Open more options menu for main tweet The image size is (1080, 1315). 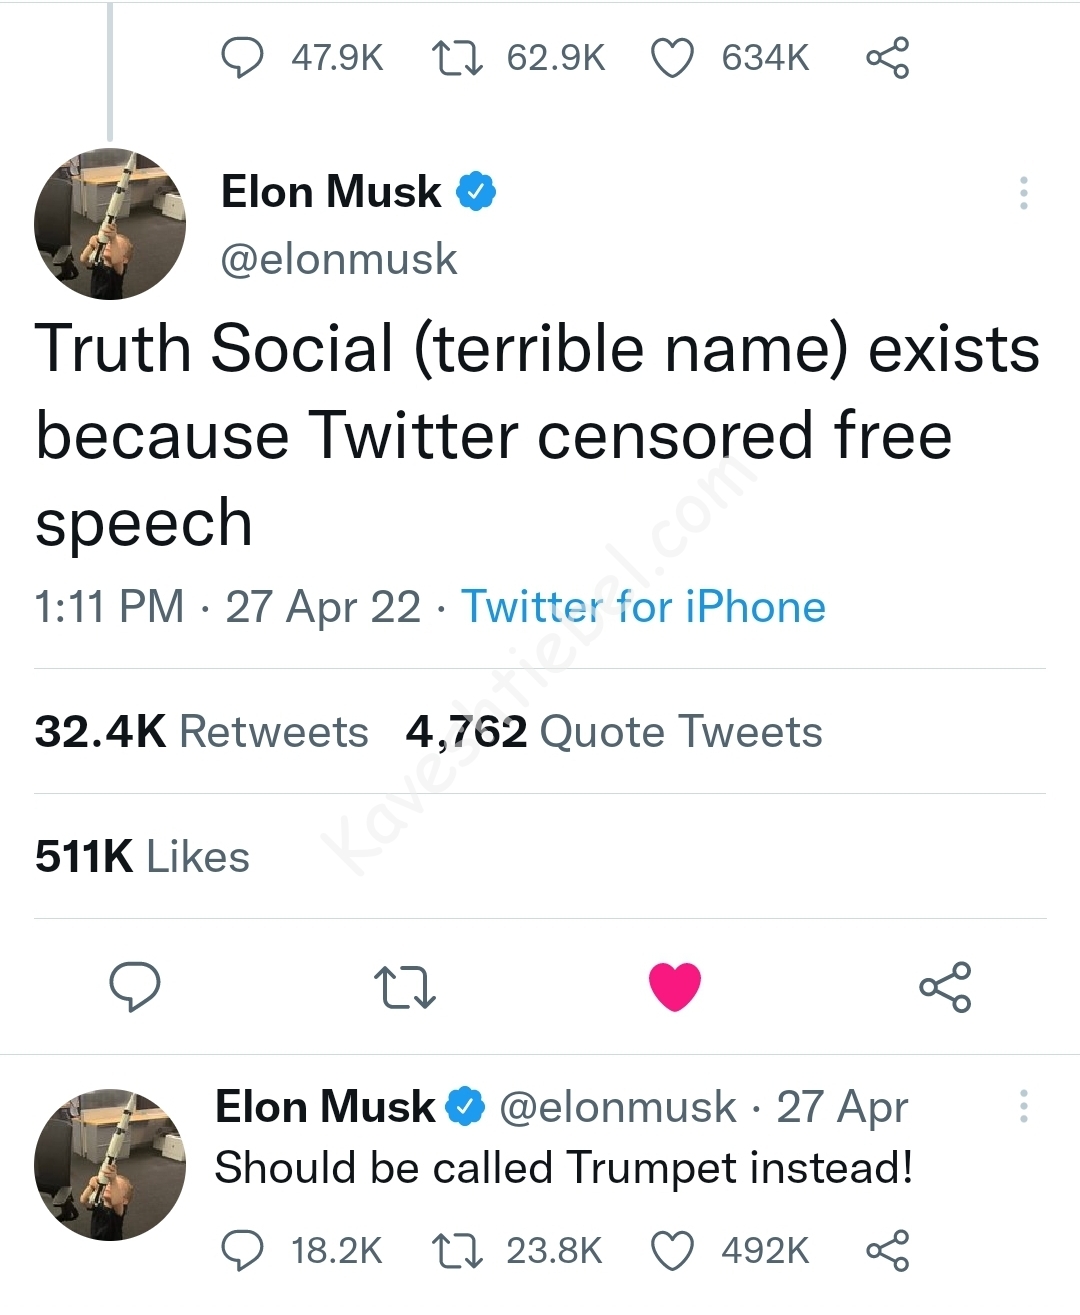[1023, 193]
